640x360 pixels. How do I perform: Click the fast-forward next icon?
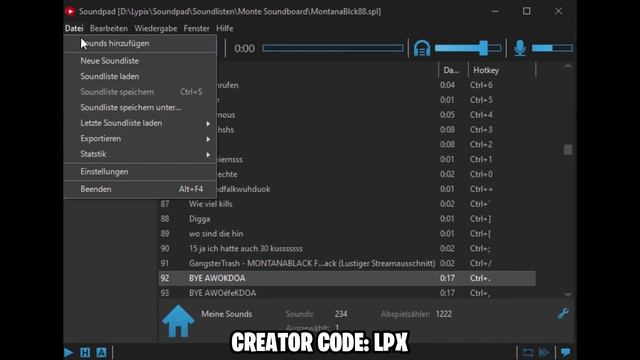544,353
